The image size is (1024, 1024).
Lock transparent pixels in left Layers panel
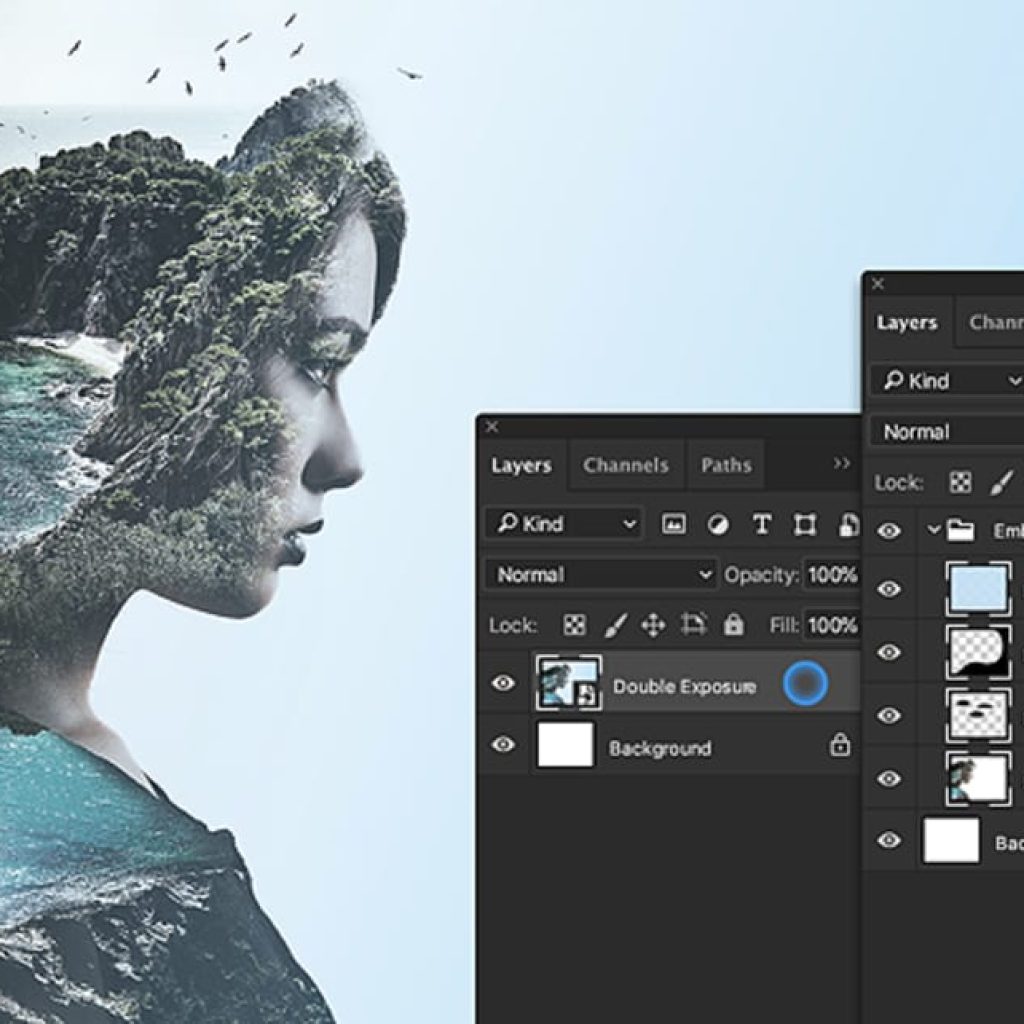574,625
